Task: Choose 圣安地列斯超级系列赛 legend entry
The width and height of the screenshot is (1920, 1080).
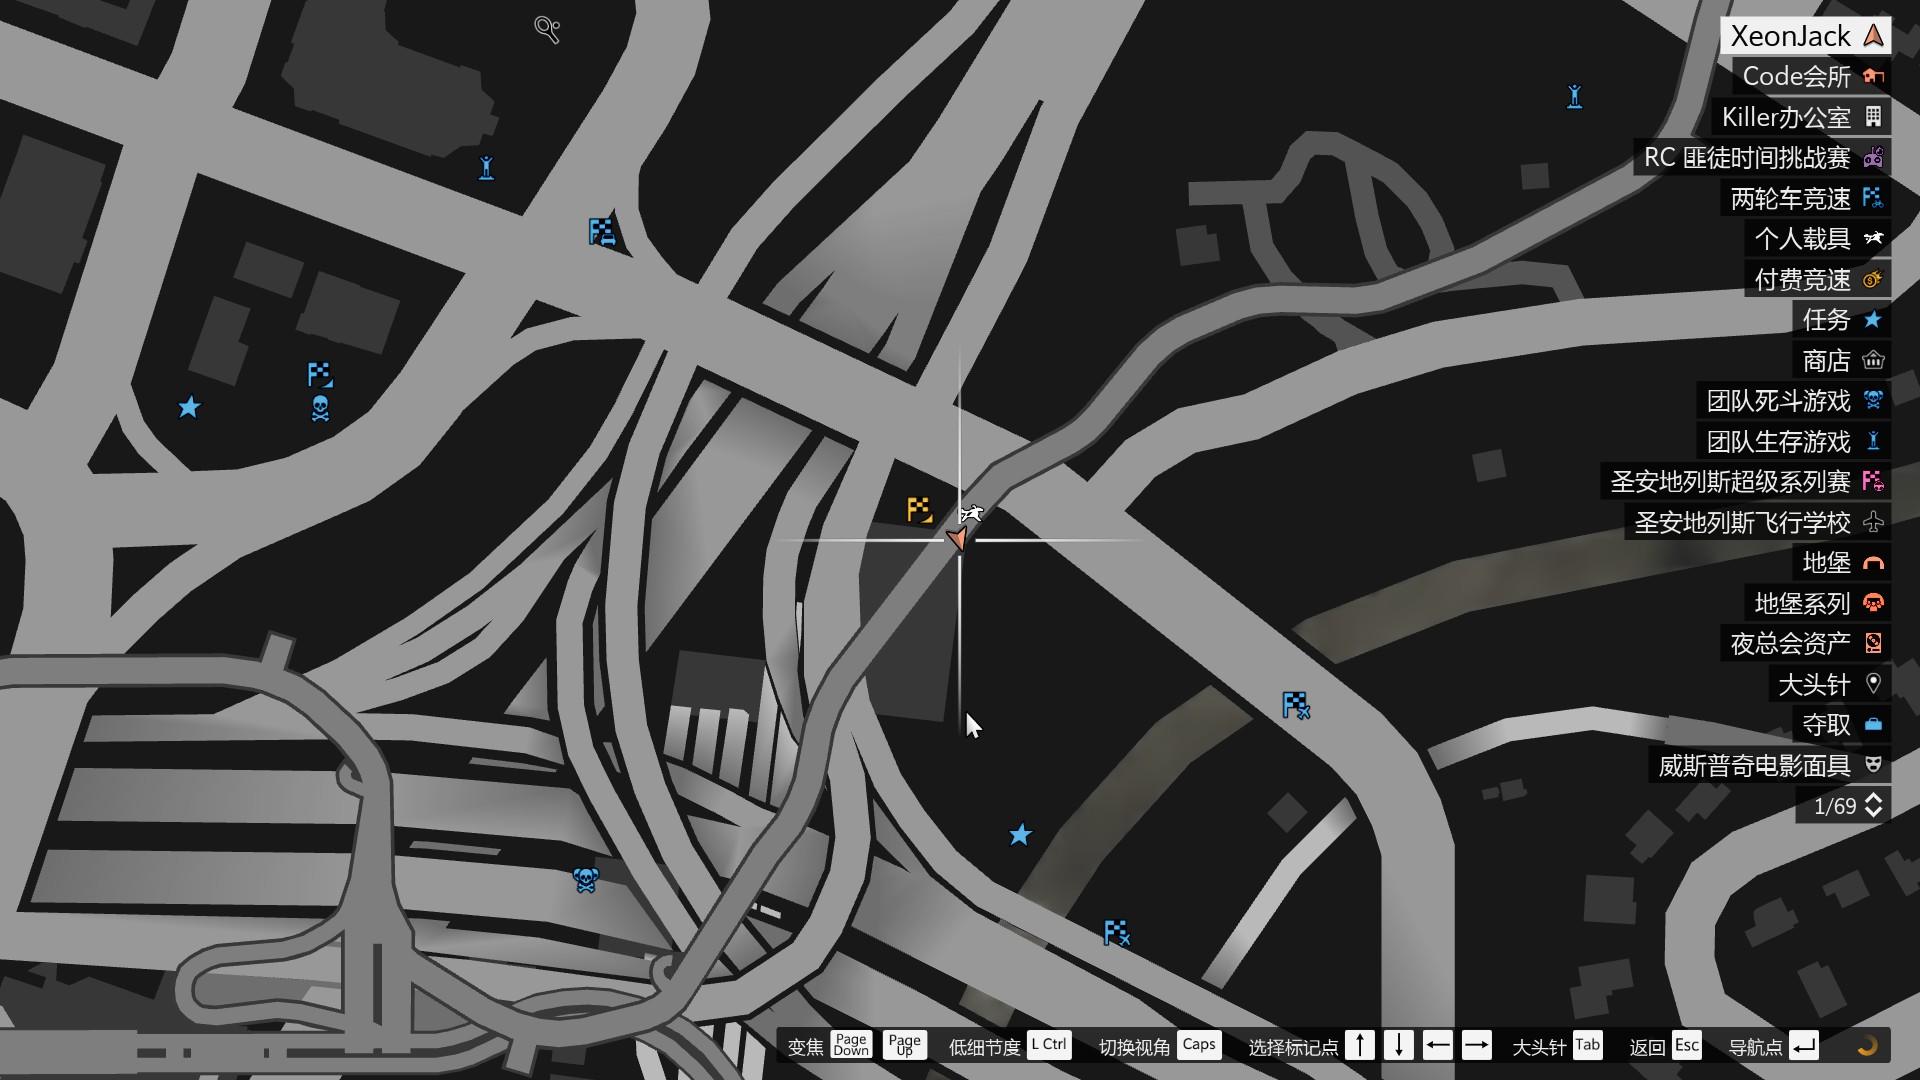Action: point(1746,482)
